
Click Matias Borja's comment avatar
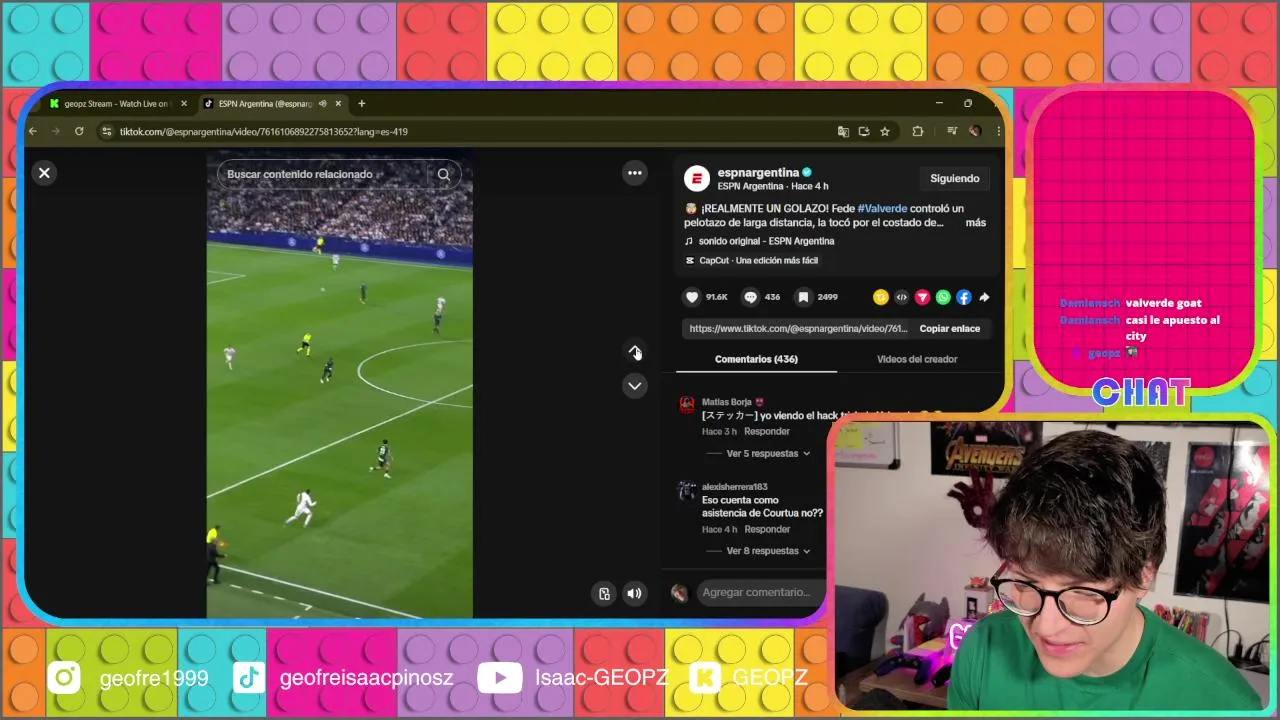(x=687, y=405)
